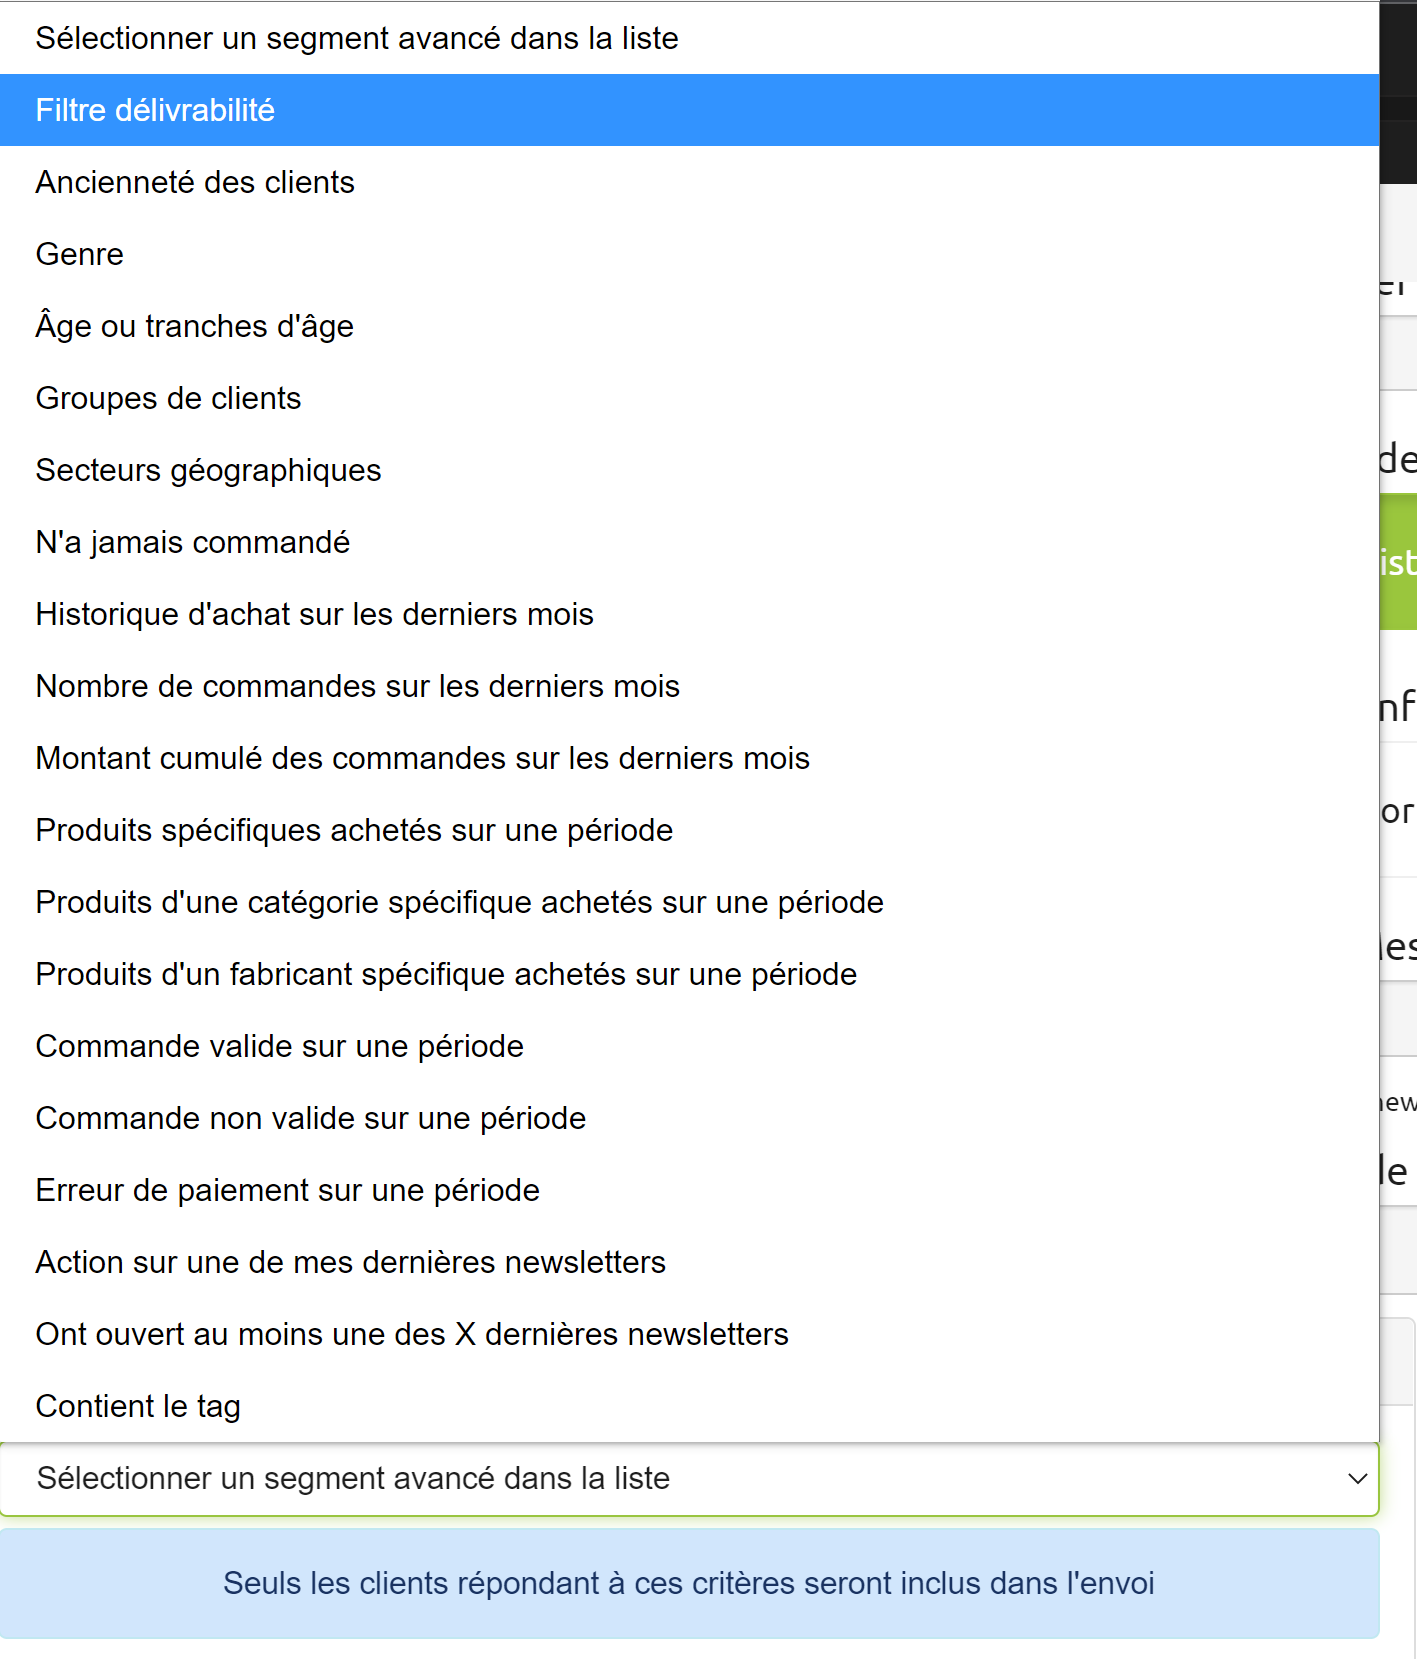Collapse the advanced segment dropdown via its chevron
This screenshot has width=1417, height=1659.
click(x=1357, y=1479)
